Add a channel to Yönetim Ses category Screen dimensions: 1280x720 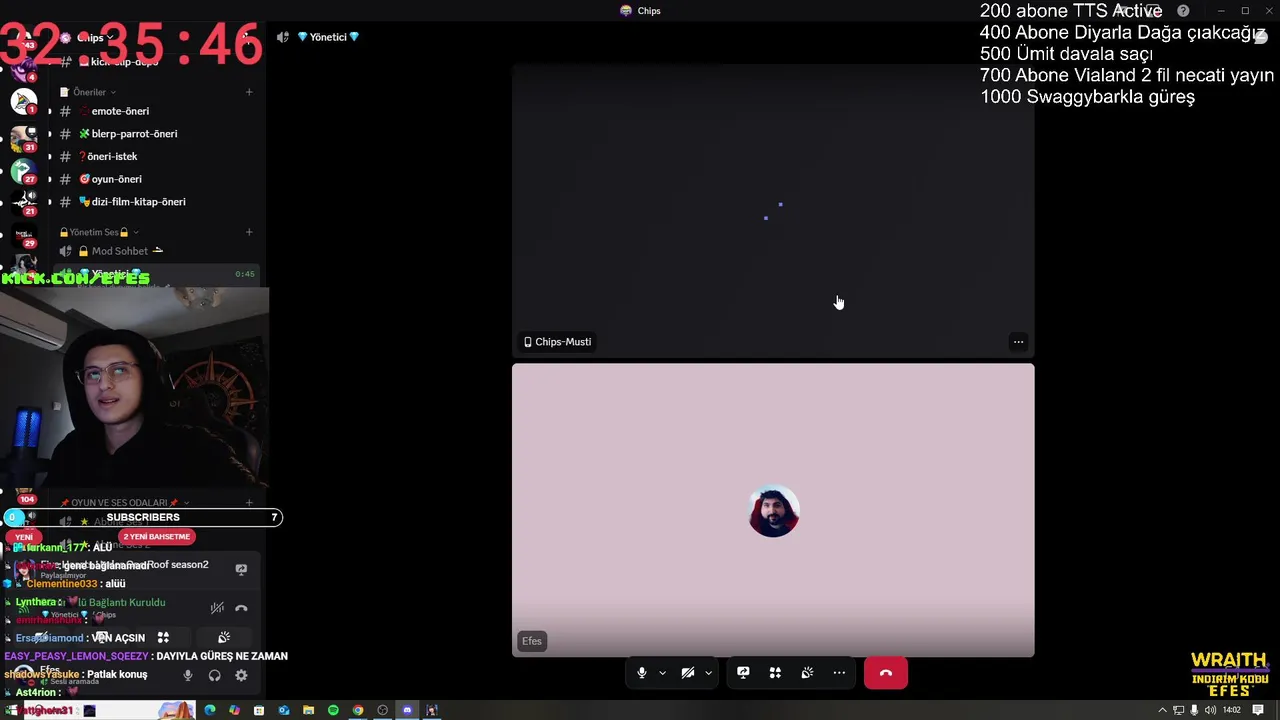coord(249,232)
